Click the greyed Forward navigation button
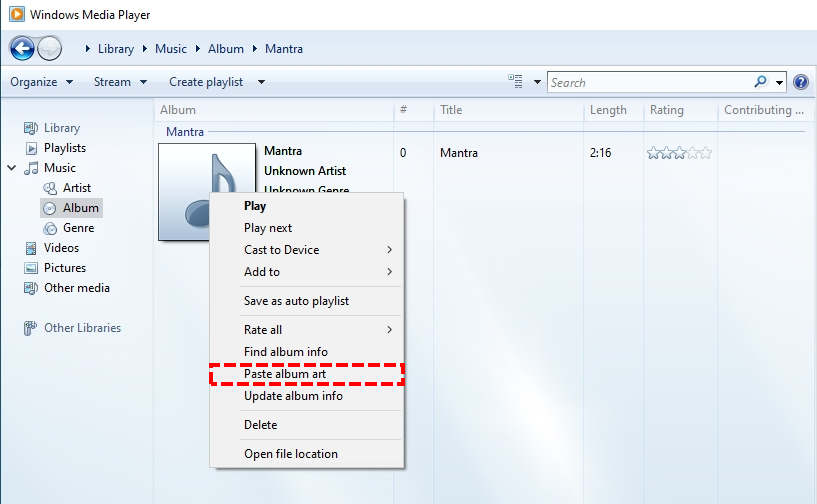Image resolution: width=817 pixels, height=504 pixels. [x=51, y=48]
